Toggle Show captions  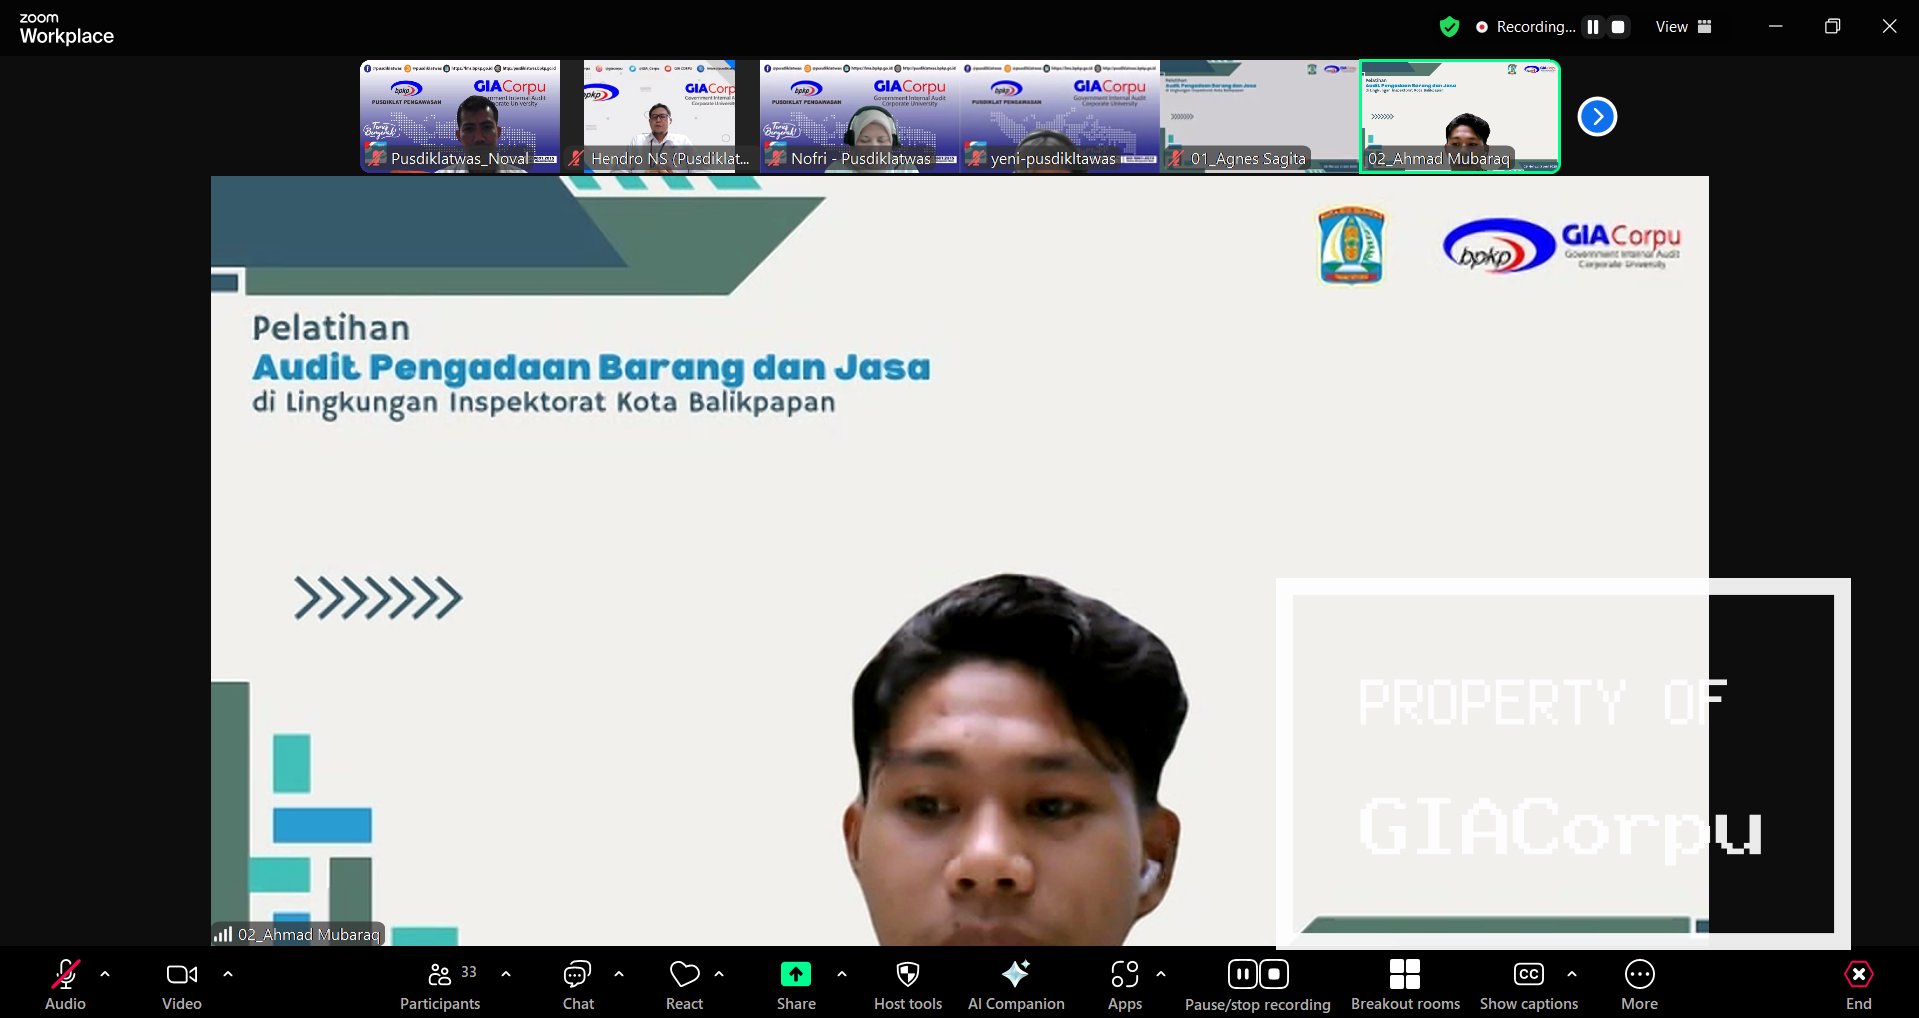(1529, 986)
